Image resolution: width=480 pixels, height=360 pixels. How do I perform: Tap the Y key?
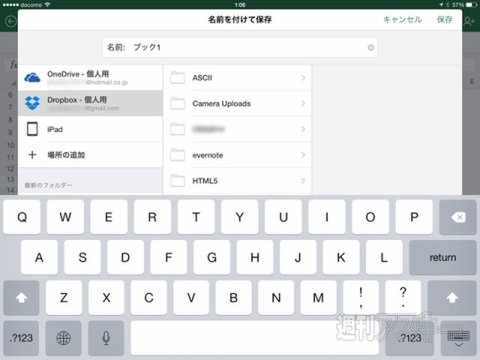click(x=240, y=217)
